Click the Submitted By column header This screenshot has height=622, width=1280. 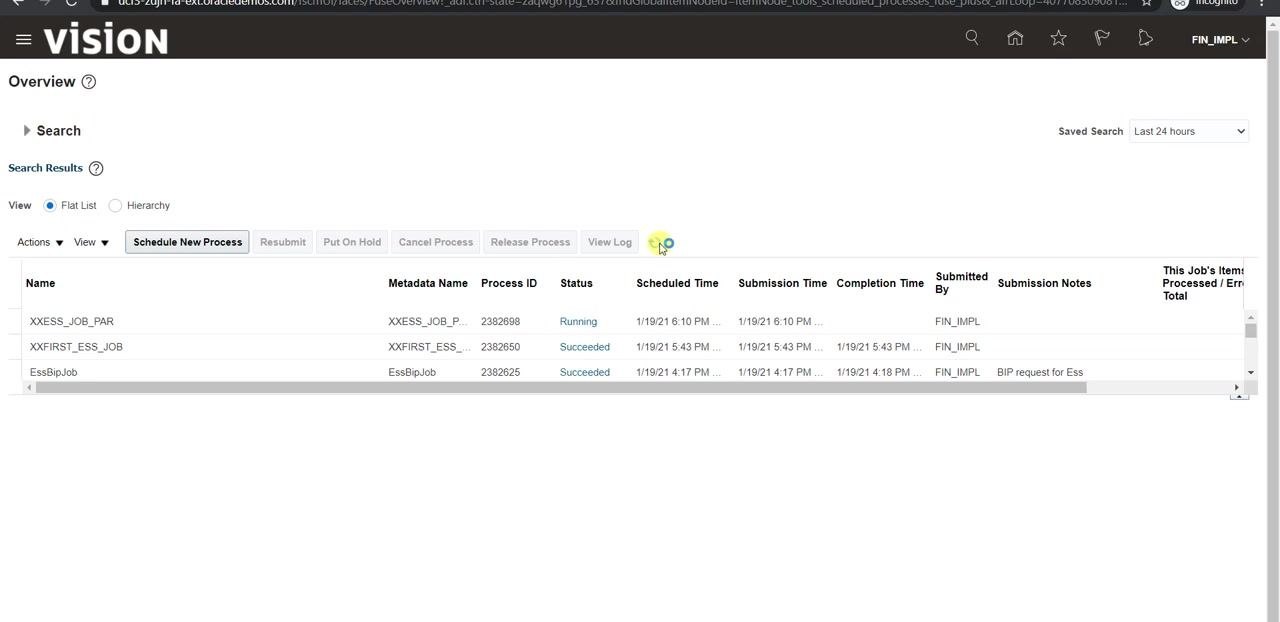(961, 283)
